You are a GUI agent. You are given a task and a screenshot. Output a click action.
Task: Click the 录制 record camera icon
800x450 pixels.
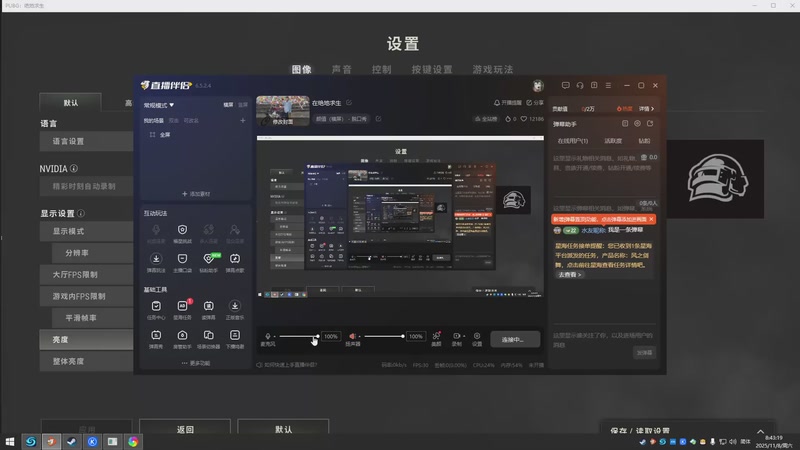pos(457,336)
